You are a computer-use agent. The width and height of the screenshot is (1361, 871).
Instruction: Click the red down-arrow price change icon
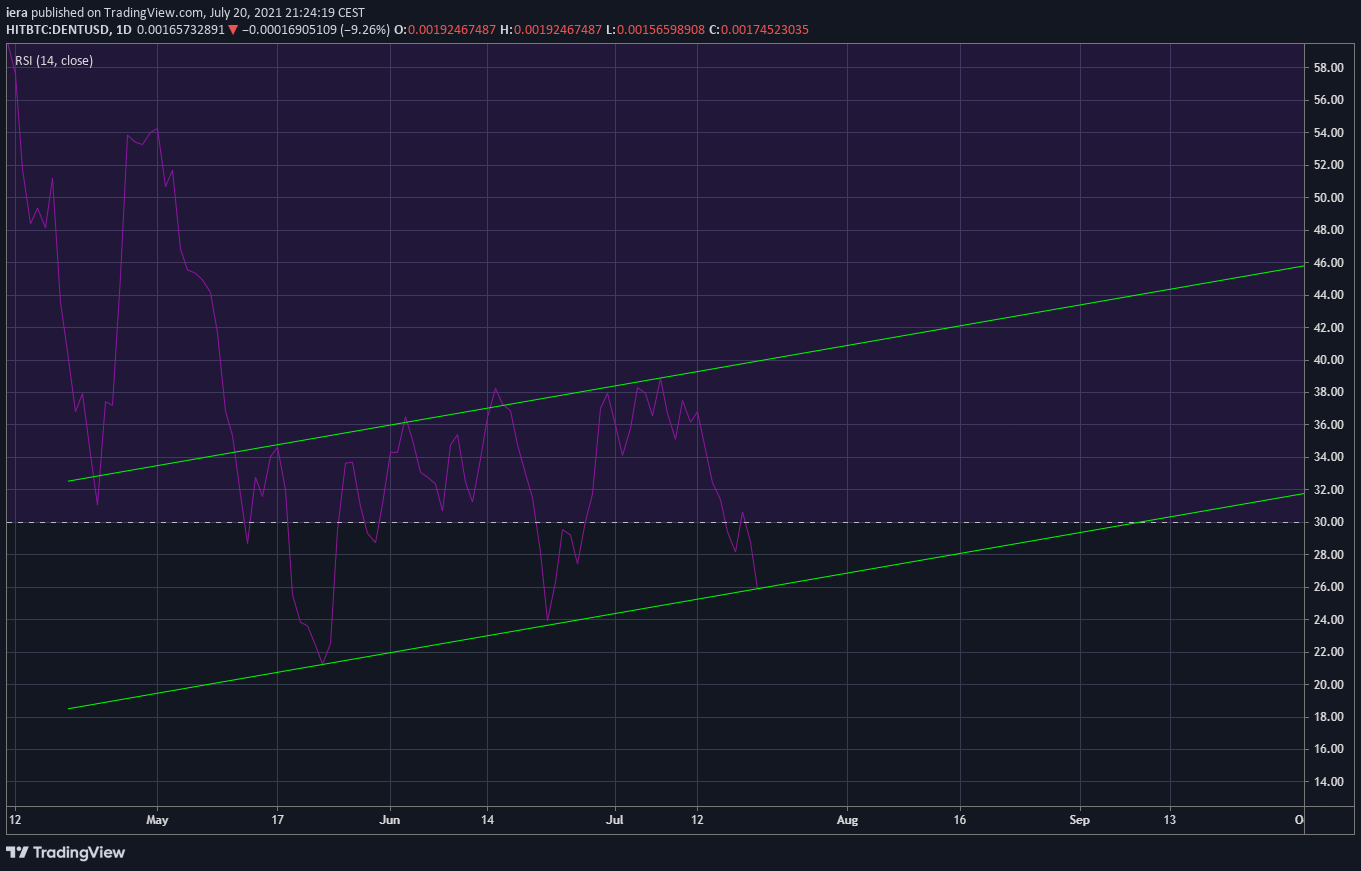point(233,30)
